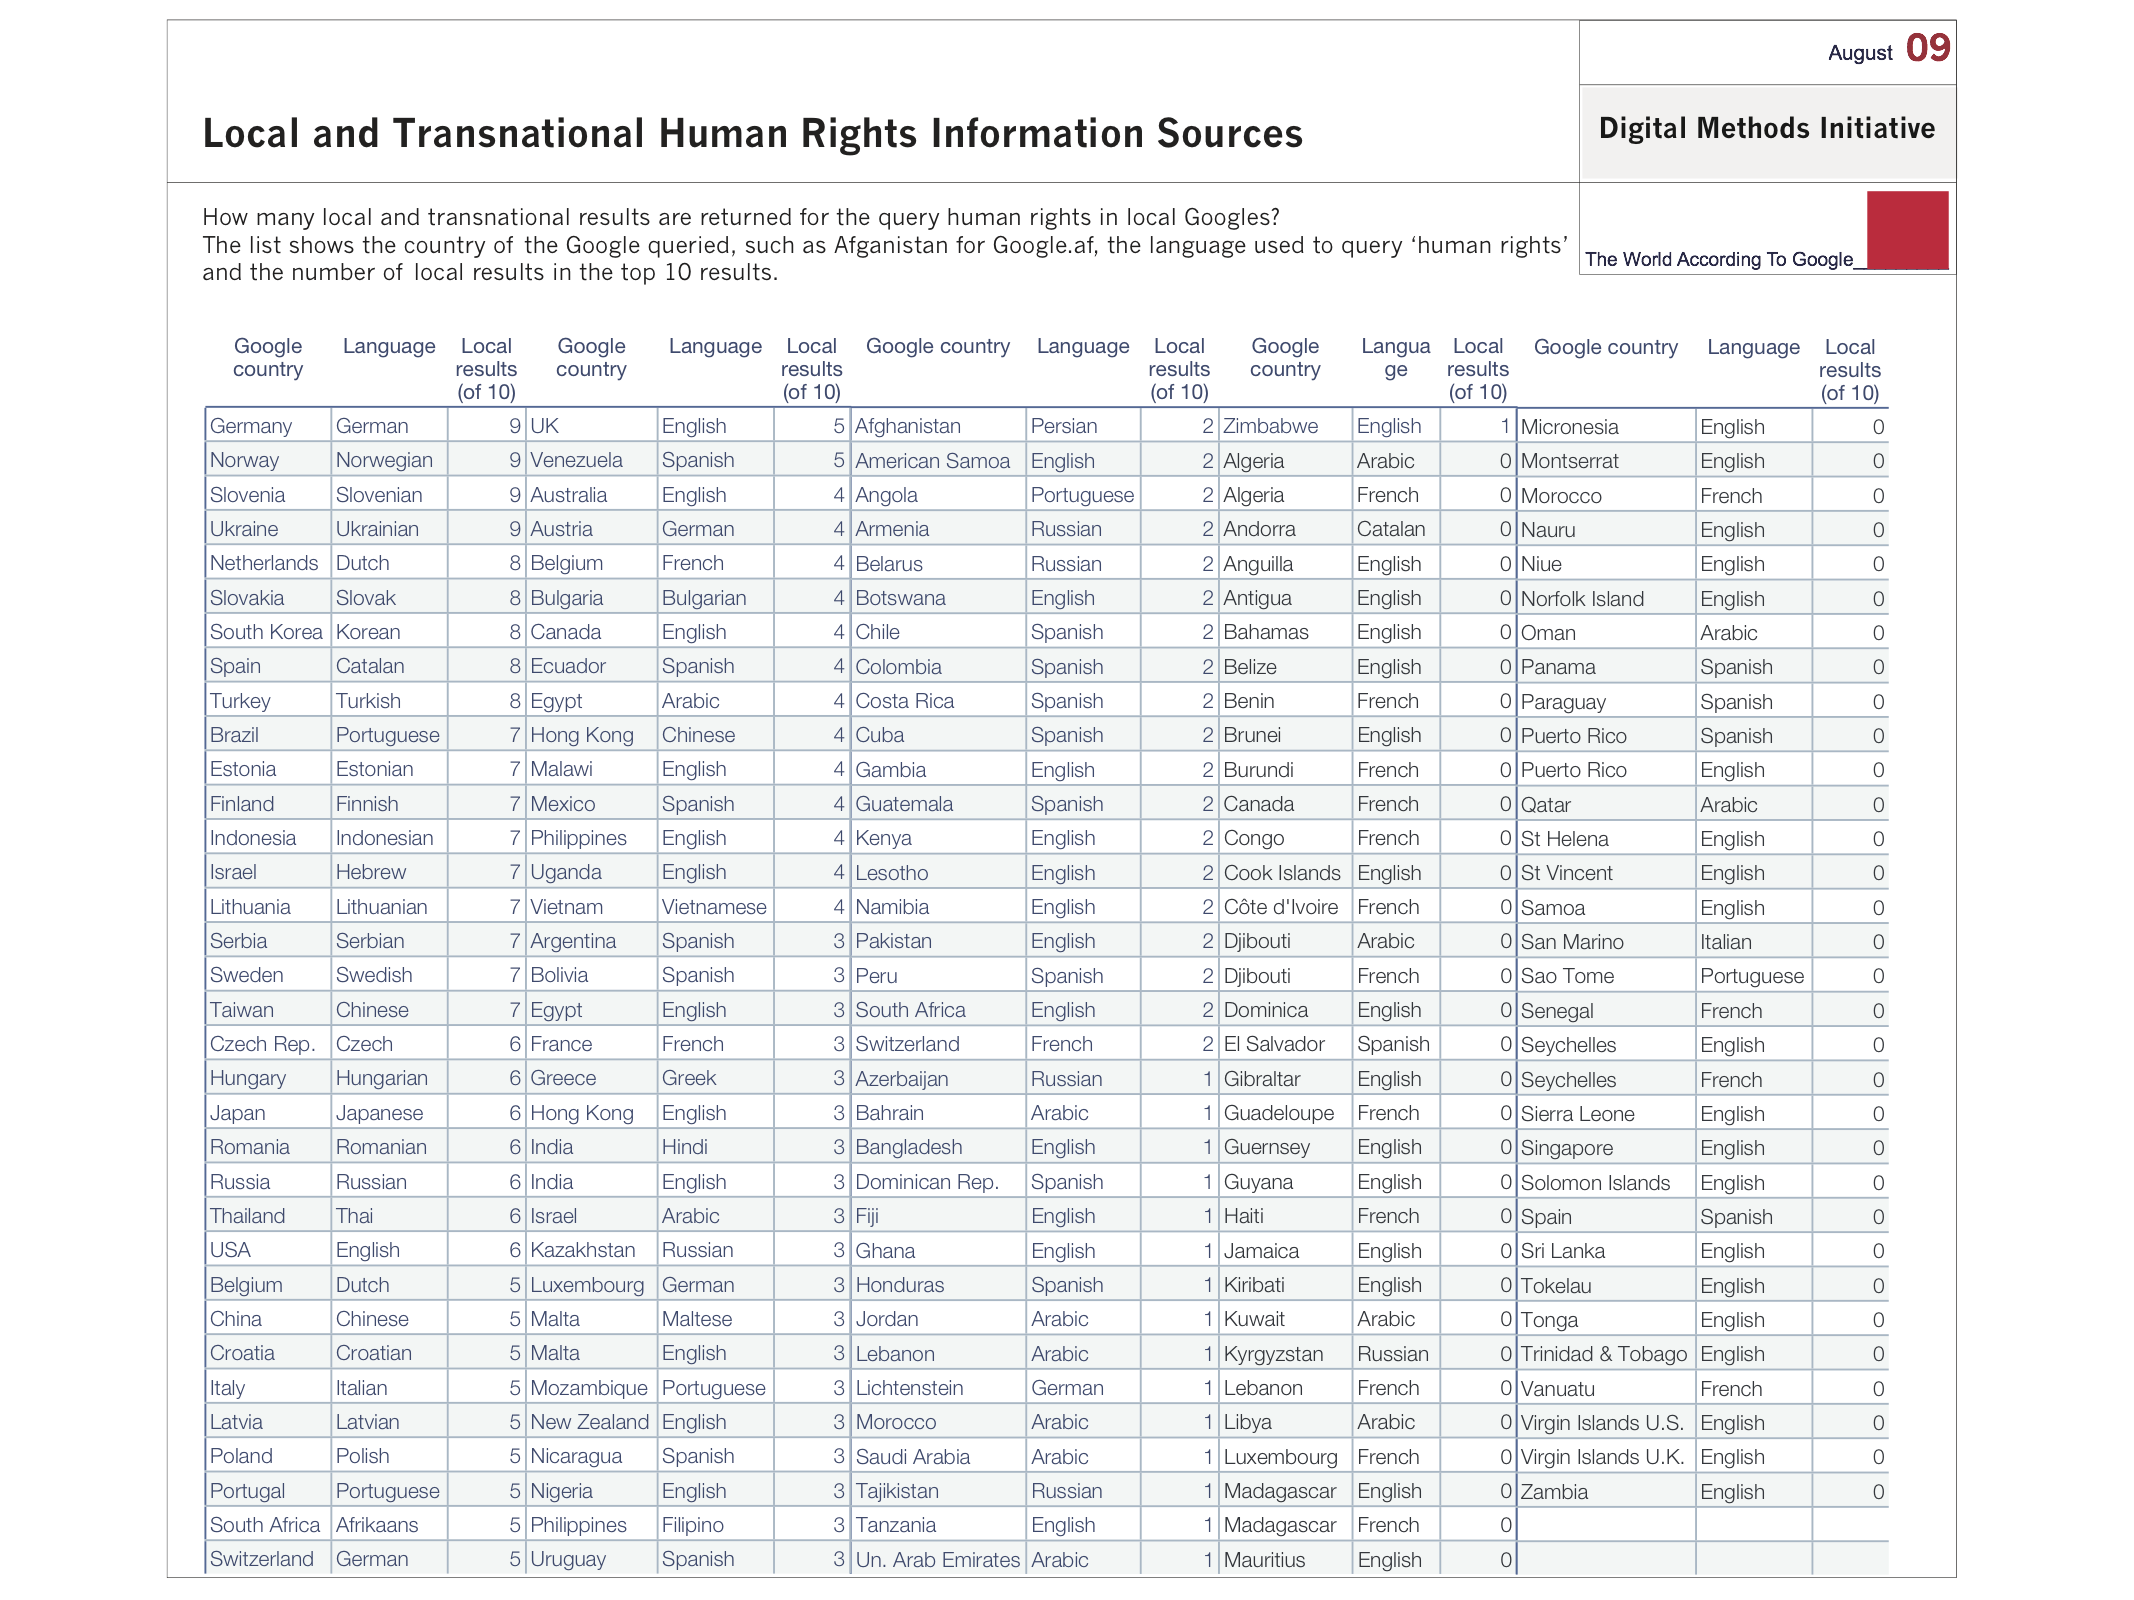Click the 'Catalan' cell in Andorra row
Image resolution: width=2134 pixels, height=1600 pixels.
click(1396, 529)
